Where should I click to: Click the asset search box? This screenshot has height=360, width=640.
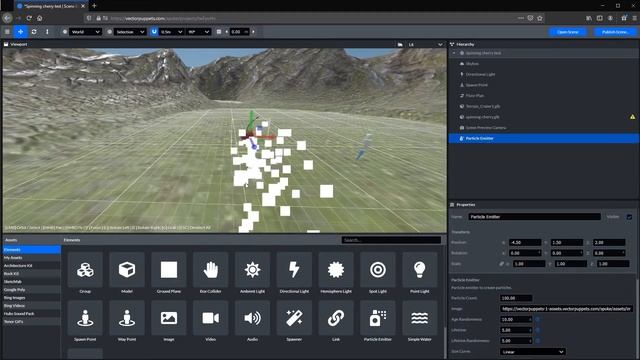(391, 240)
